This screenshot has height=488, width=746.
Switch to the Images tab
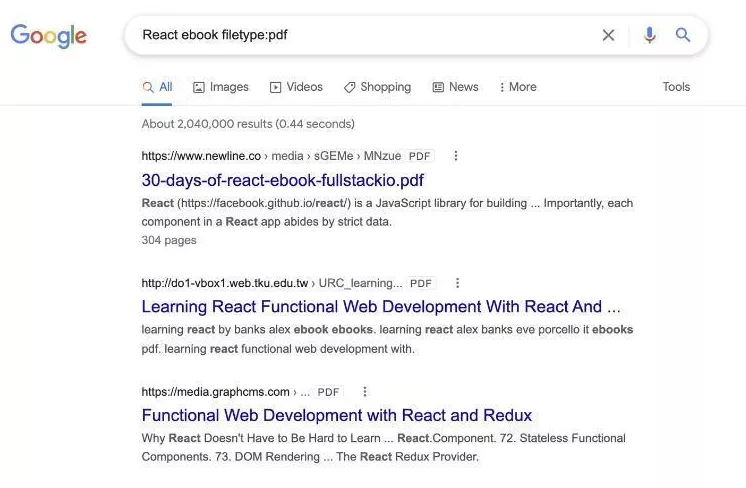click(220, 87)
